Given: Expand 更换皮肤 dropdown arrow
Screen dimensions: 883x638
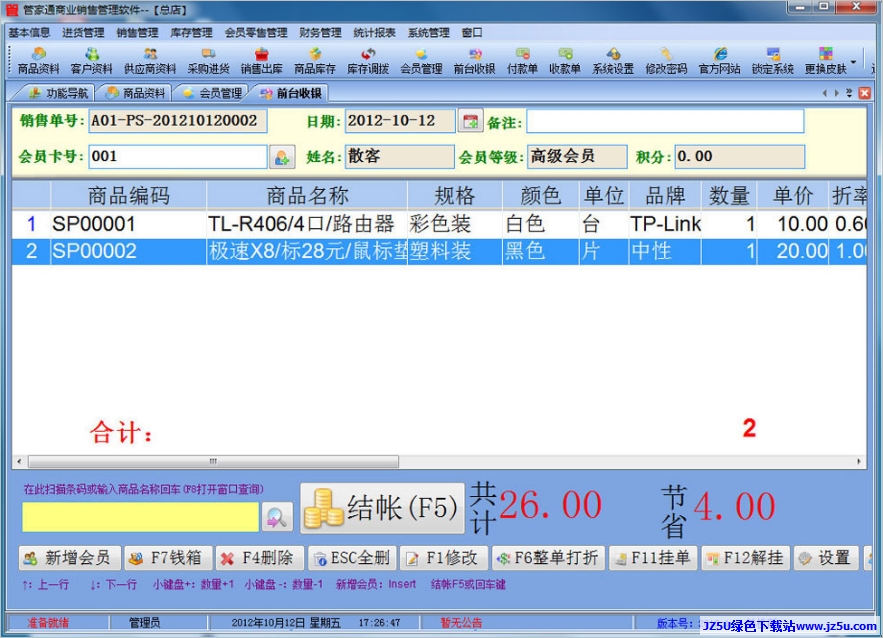Looking at the screenshot, I should [853, 62].
